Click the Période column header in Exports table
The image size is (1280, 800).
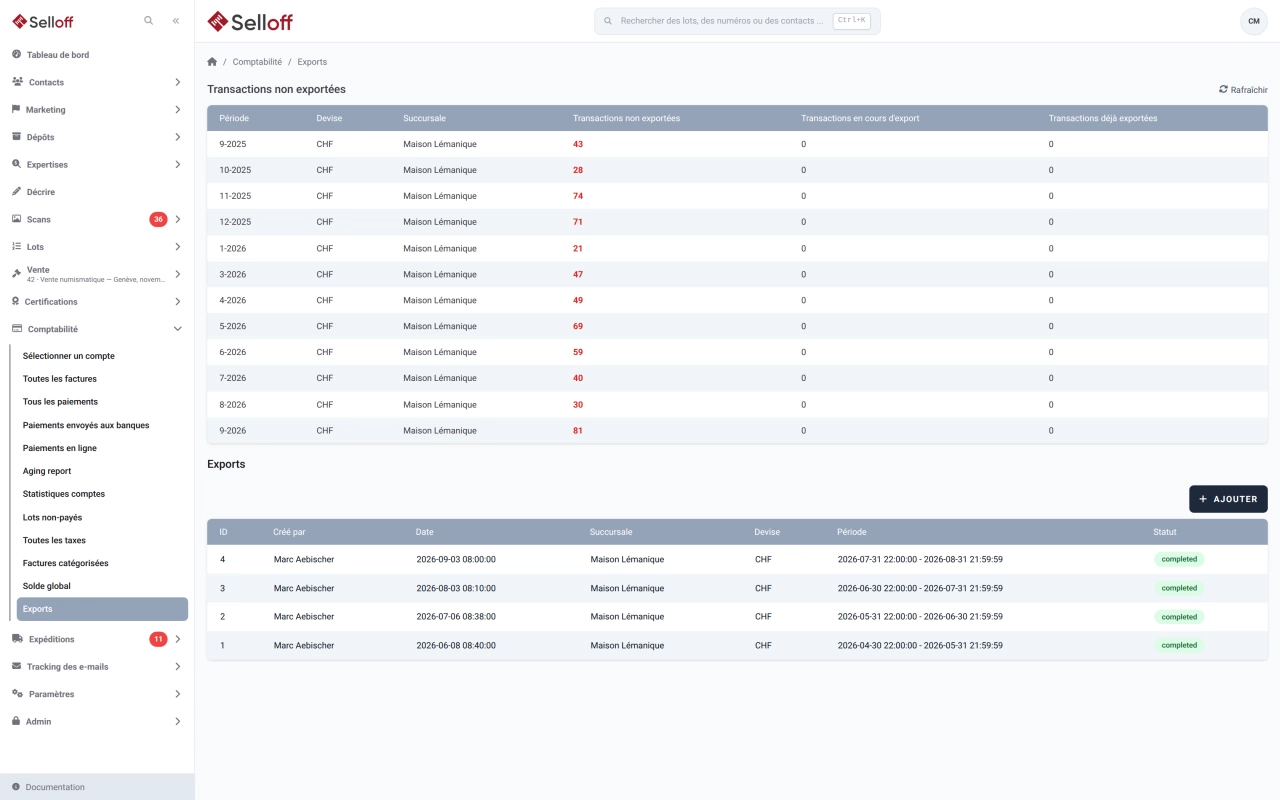point(852,532)
